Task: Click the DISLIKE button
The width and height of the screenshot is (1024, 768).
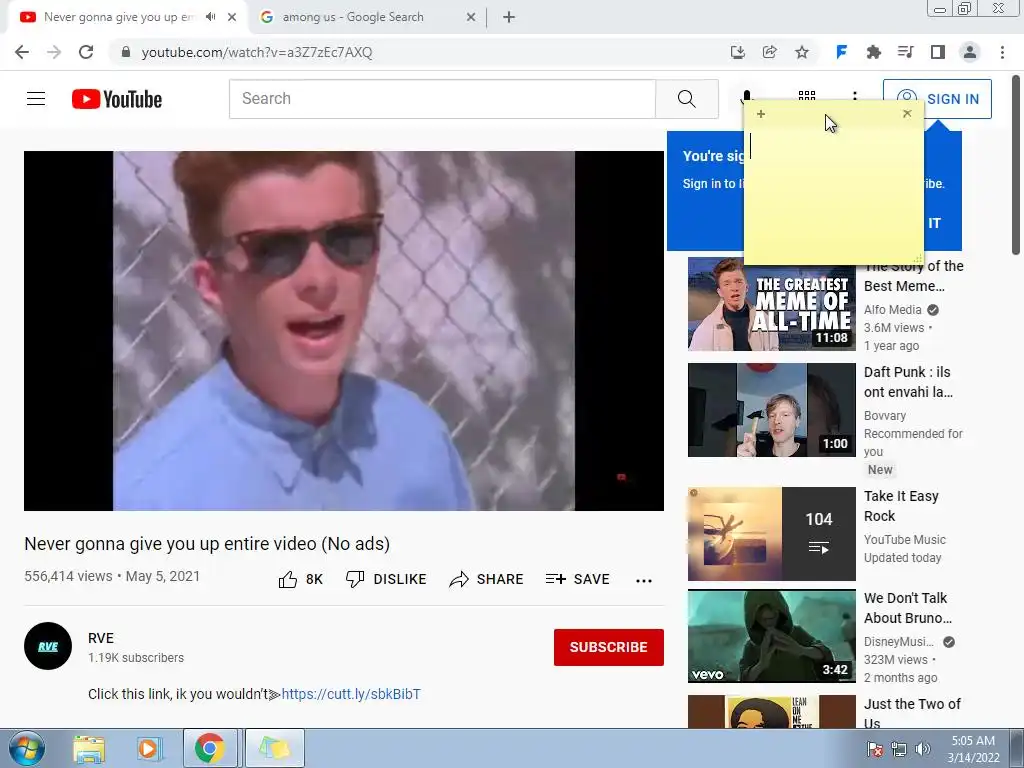Action: coord(386,579)
